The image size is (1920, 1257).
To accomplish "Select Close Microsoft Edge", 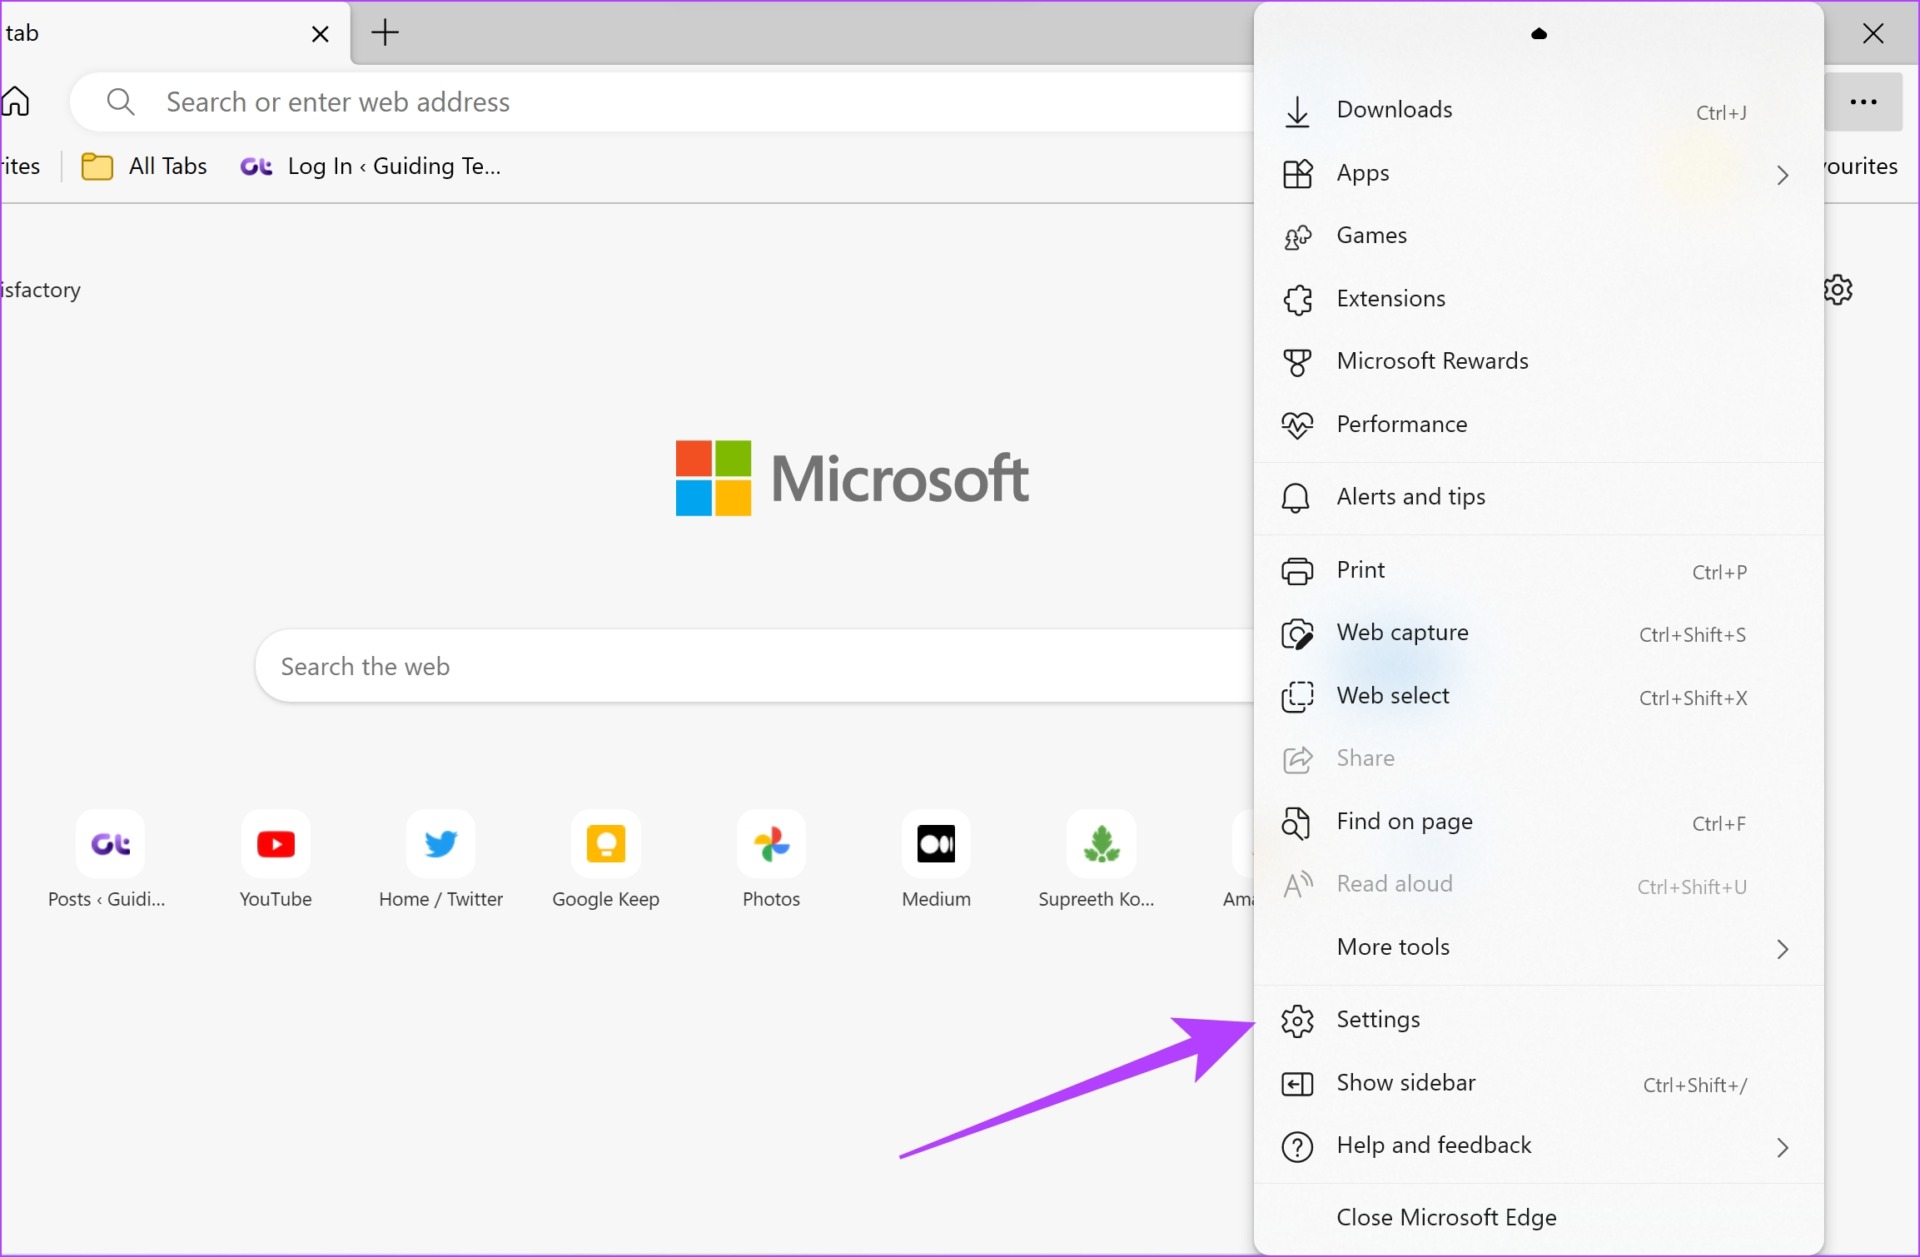I will click(x=1447, y=1218).
